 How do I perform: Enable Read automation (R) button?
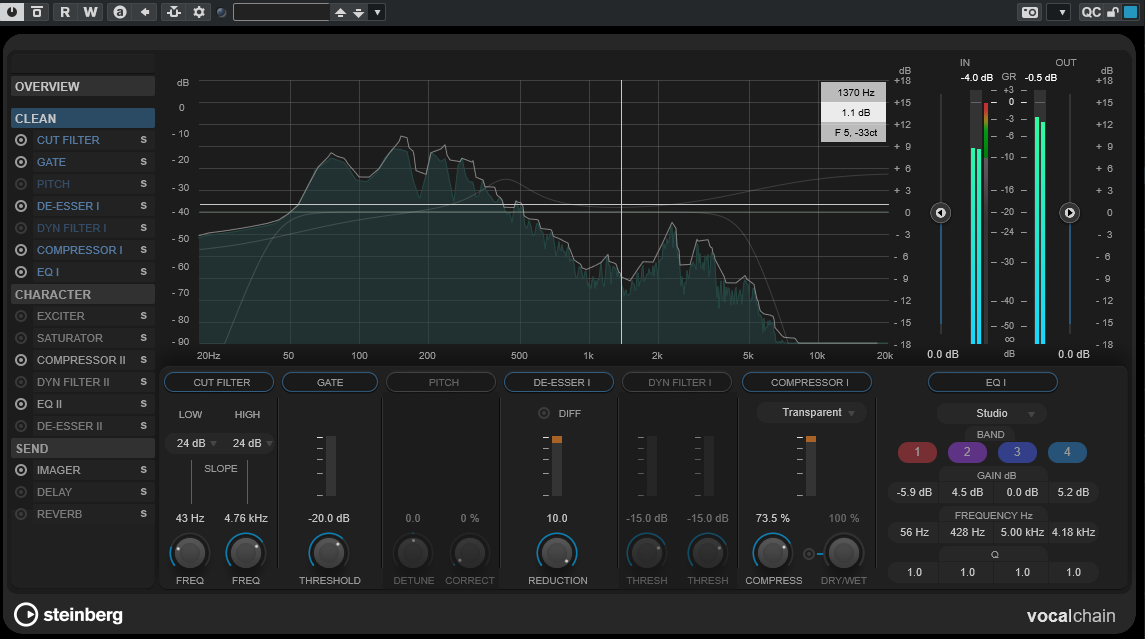pos(65,12)
